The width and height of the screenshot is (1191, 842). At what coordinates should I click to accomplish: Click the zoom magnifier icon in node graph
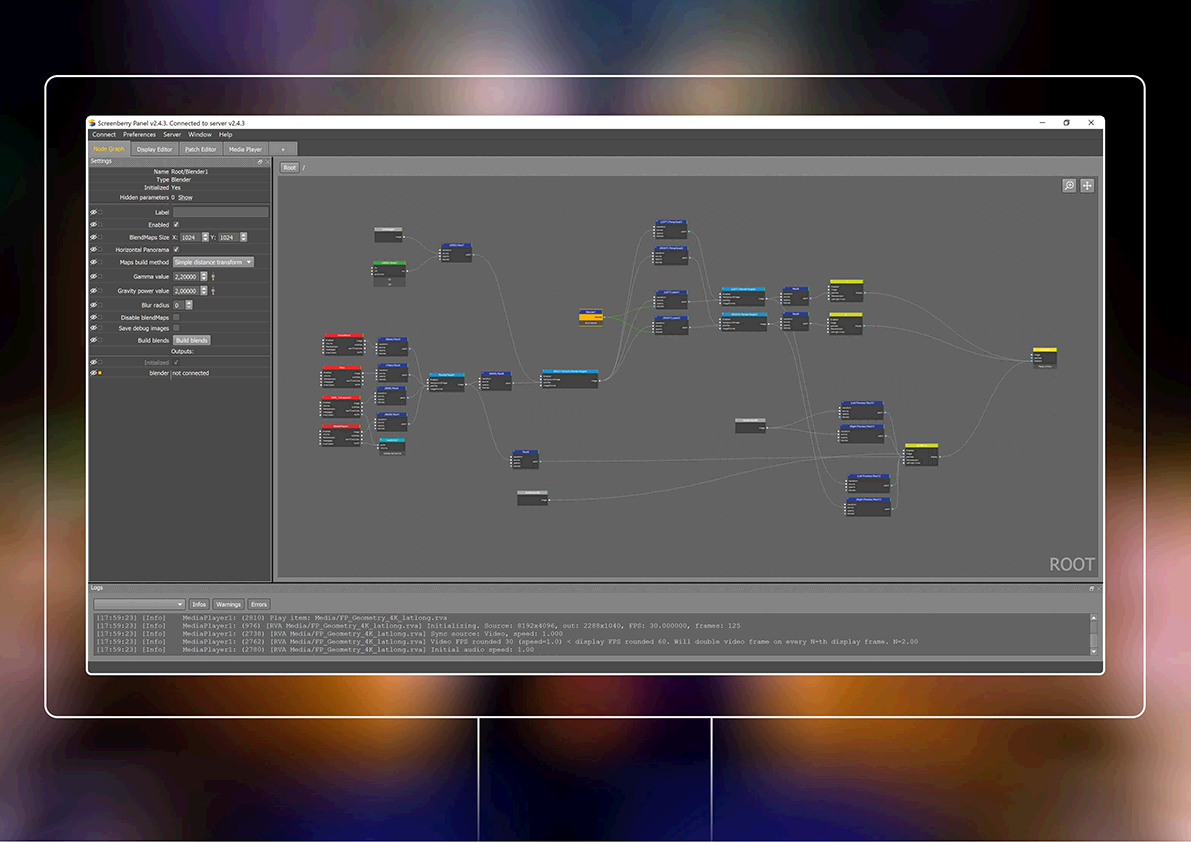coord(1069,185)
